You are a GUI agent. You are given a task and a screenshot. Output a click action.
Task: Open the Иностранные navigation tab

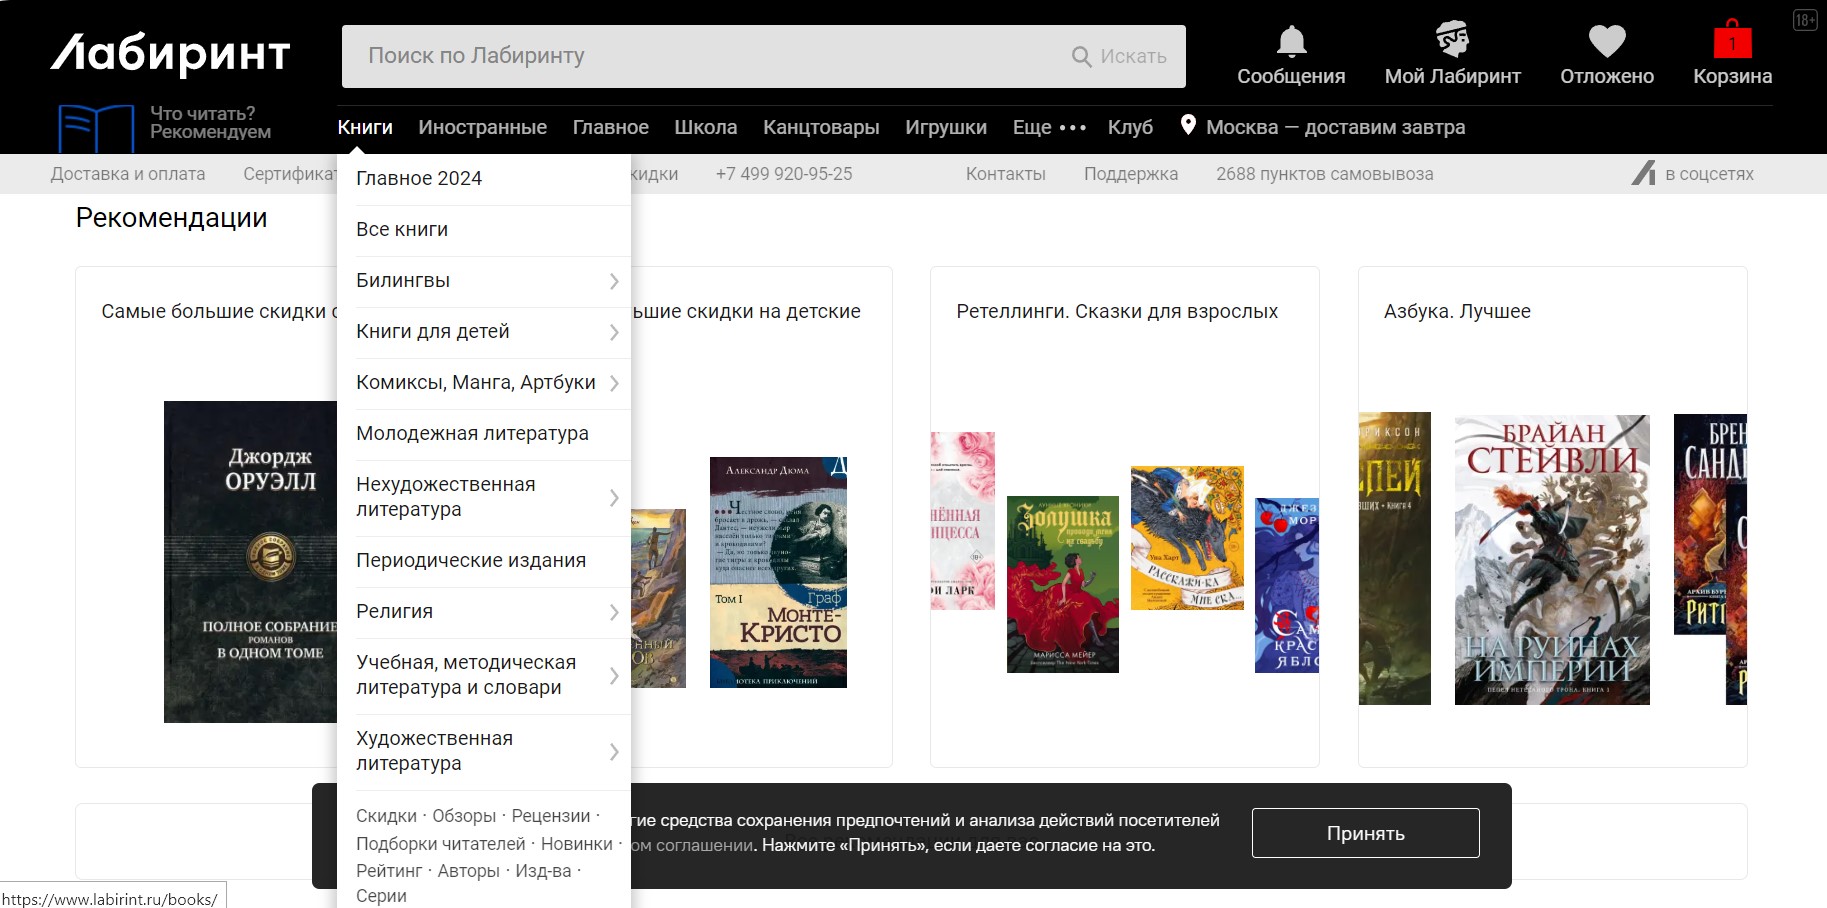pos(482,127)
